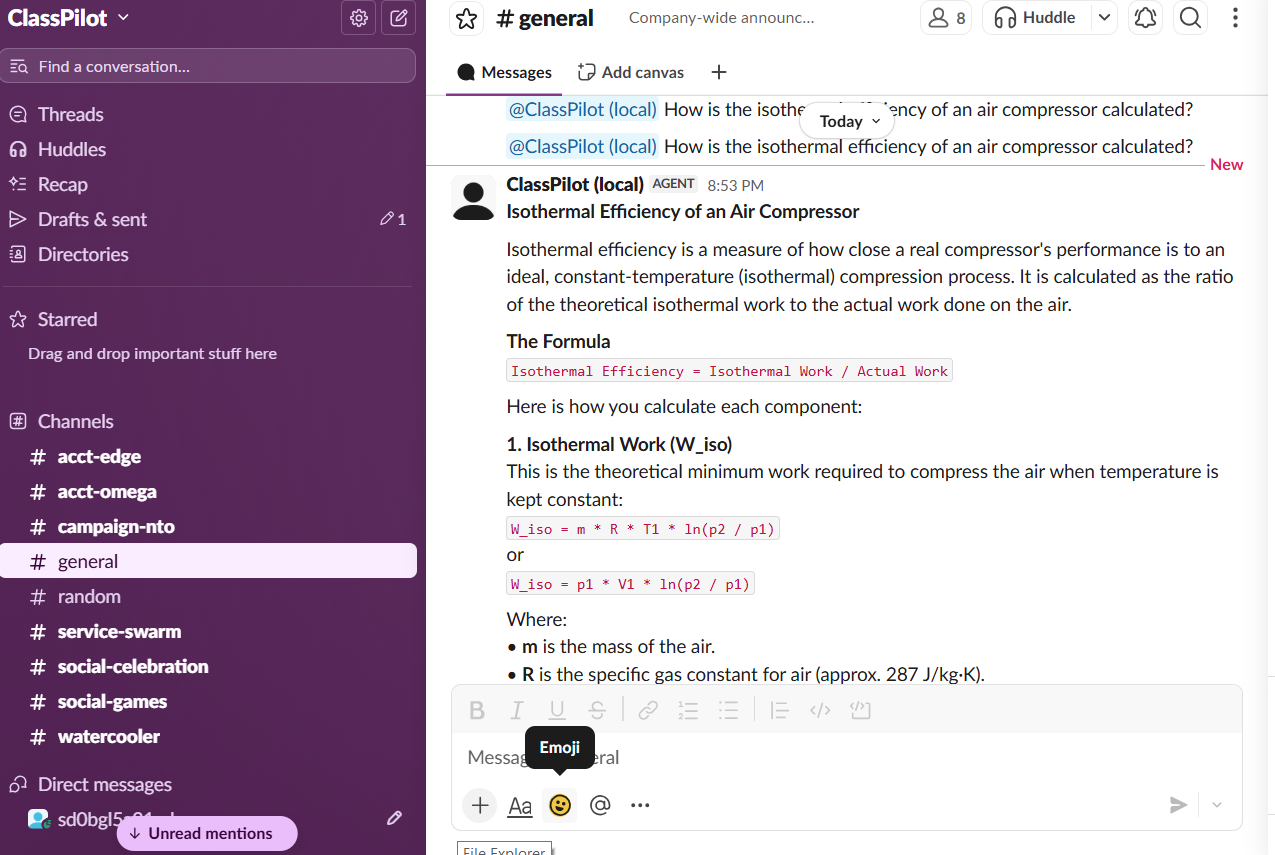Open Directories
This screenshot has height=855, width=1275.
tap(208, 254)
